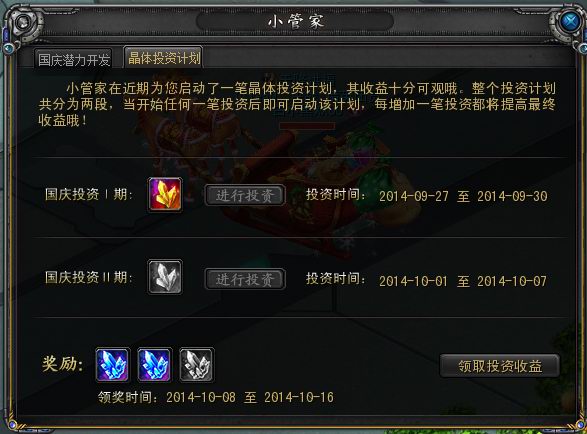Screen dimensions: 587x434
Task: Claim rewards with 领取投资收益 button
Action: pos(500,365)
